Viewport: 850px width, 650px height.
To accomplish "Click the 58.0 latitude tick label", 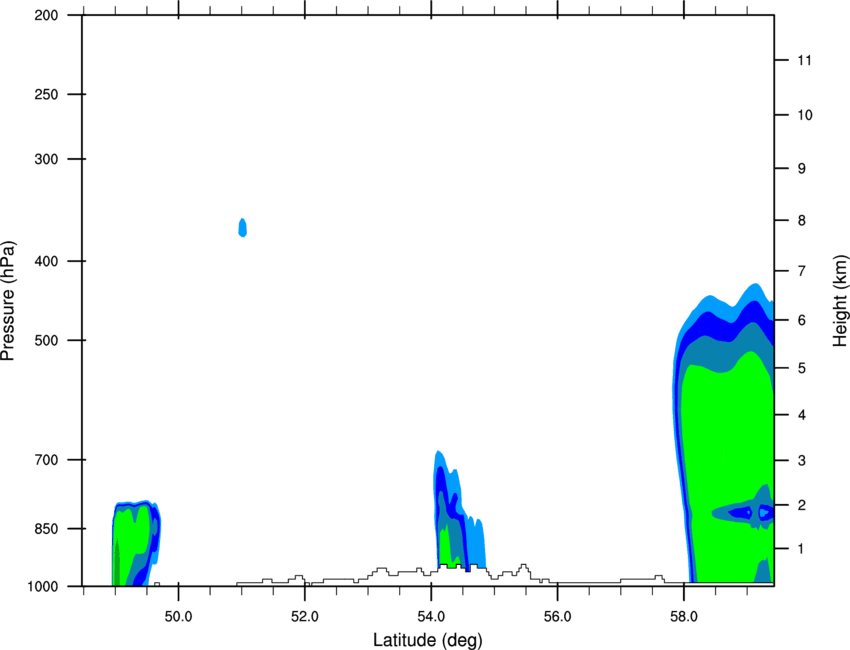I will [x=684, y=616].
